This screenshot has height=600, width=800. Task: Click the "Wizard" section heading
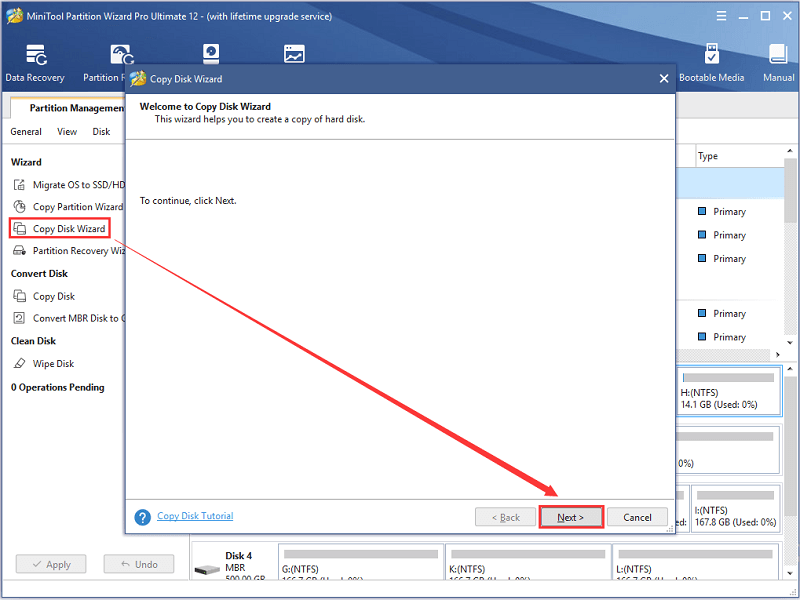coord(26,162)
